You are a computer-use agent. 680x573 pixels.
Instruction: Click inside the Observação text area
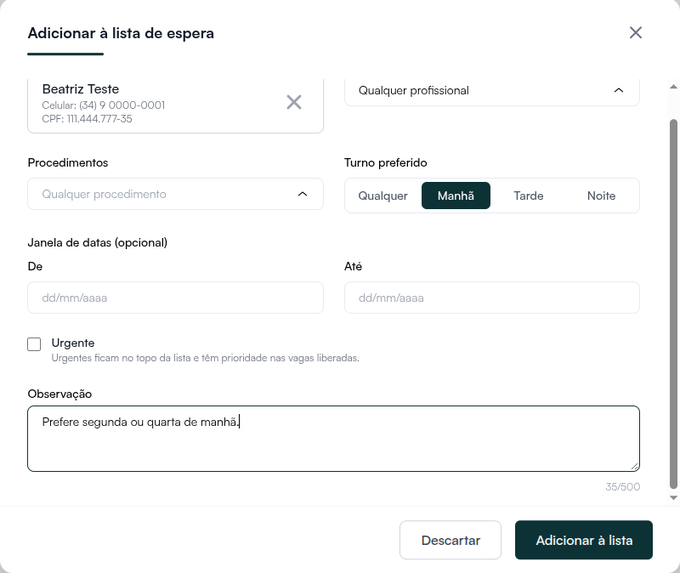333,439
